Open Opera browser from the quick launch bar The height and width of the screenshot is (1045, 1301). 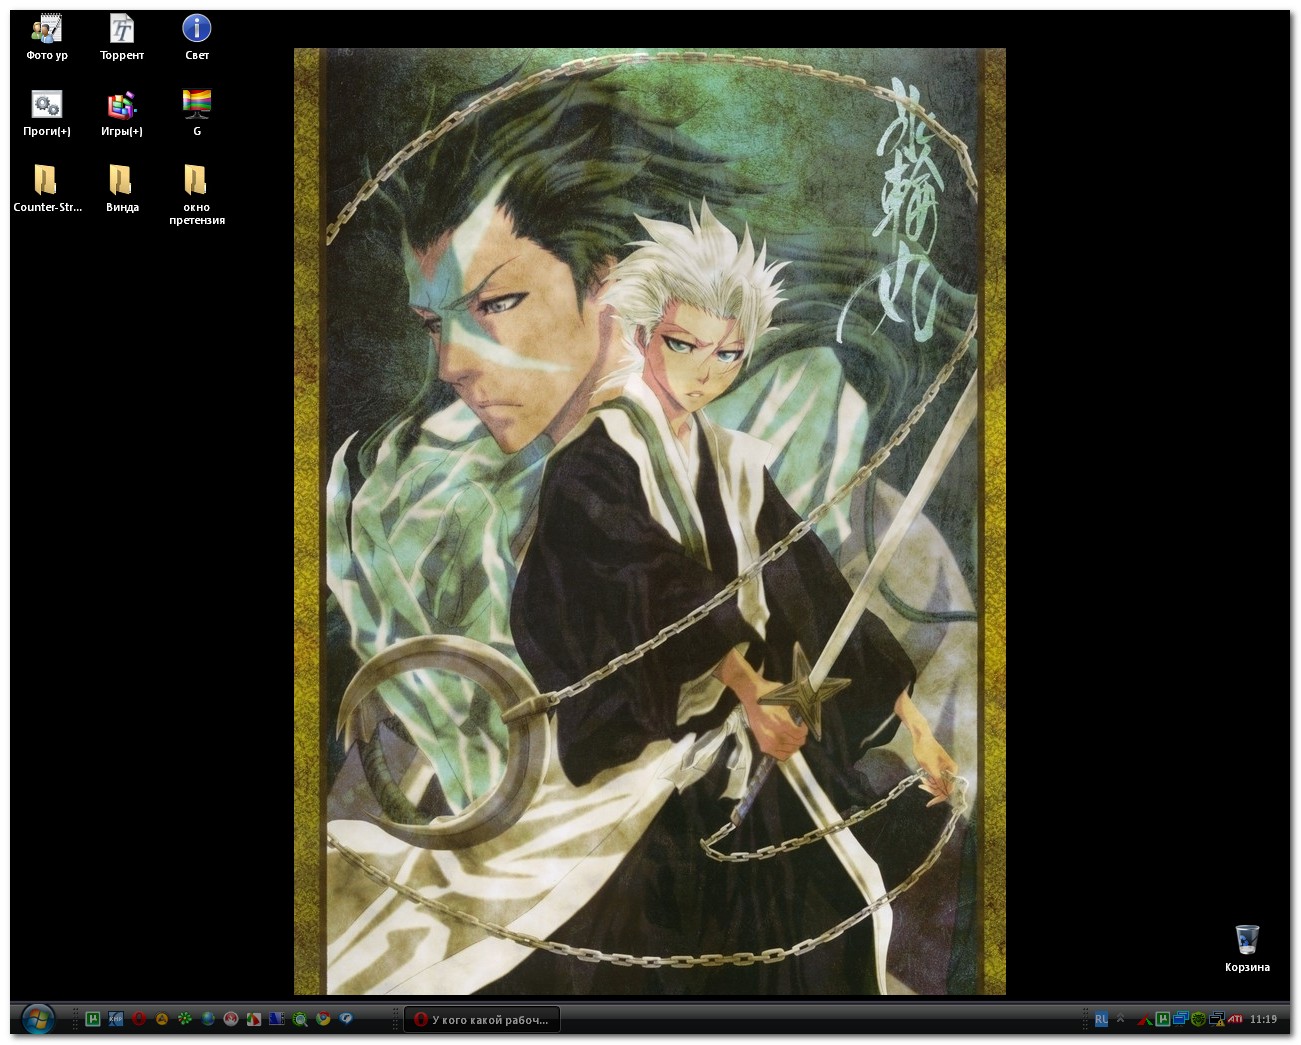coord(139,1019)
